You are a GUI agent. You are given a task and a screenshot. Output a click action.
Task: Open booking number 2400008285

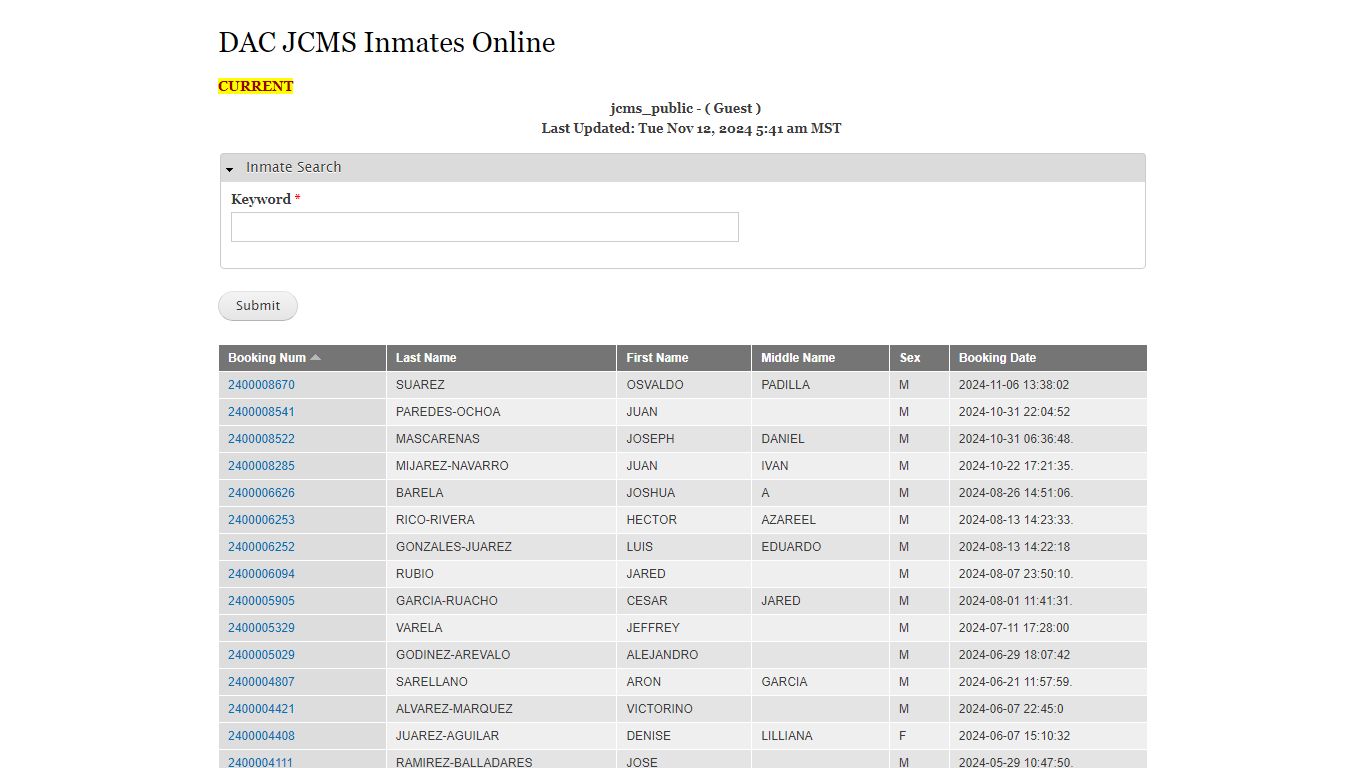(261, 466)
